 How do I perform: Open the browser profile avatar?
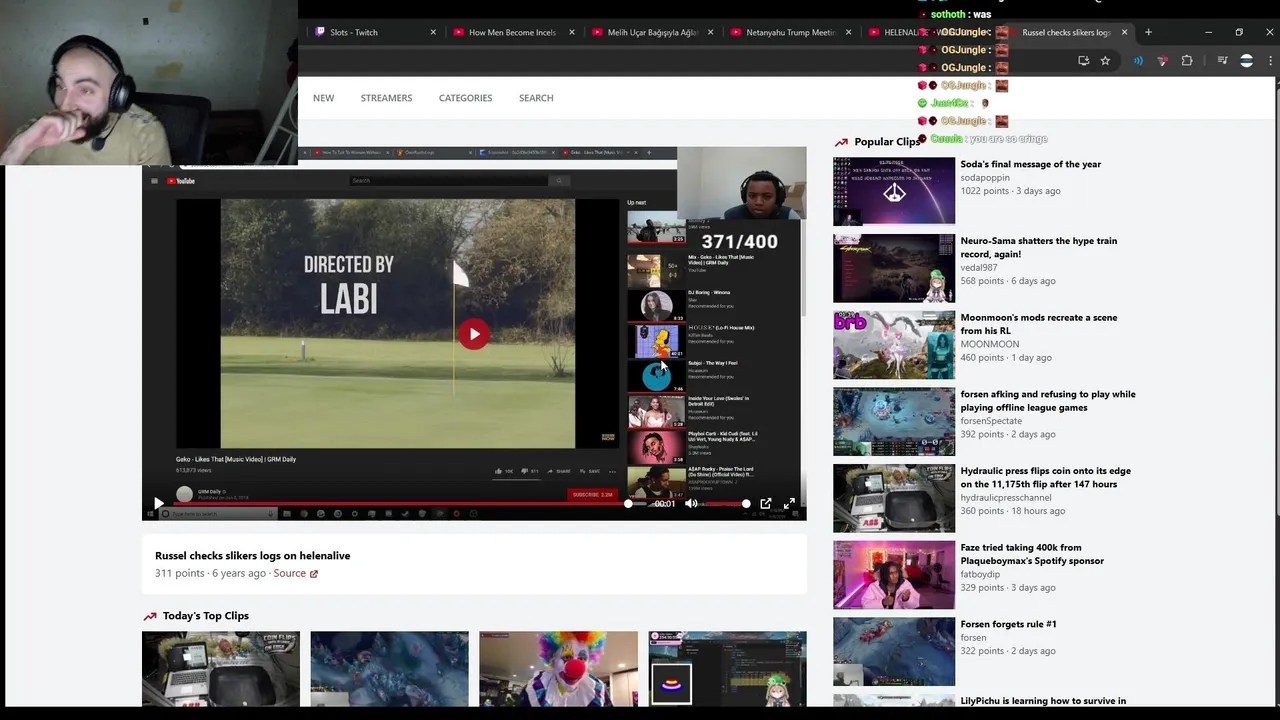[x=1246, y=61]
